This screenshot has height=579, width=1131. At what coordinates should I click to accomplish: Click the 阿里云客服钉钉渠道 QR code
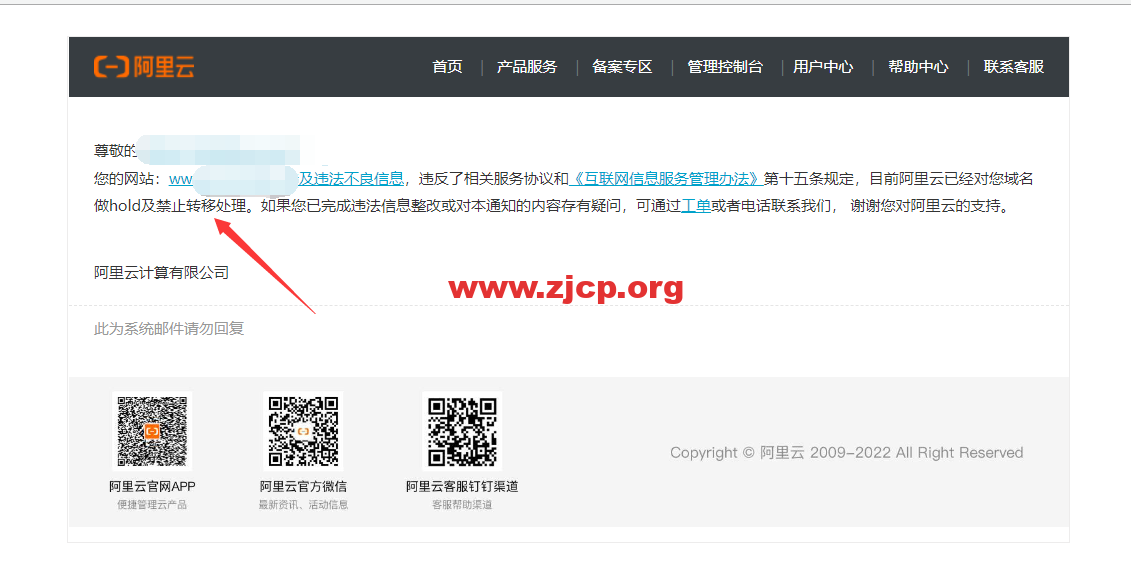462,430
